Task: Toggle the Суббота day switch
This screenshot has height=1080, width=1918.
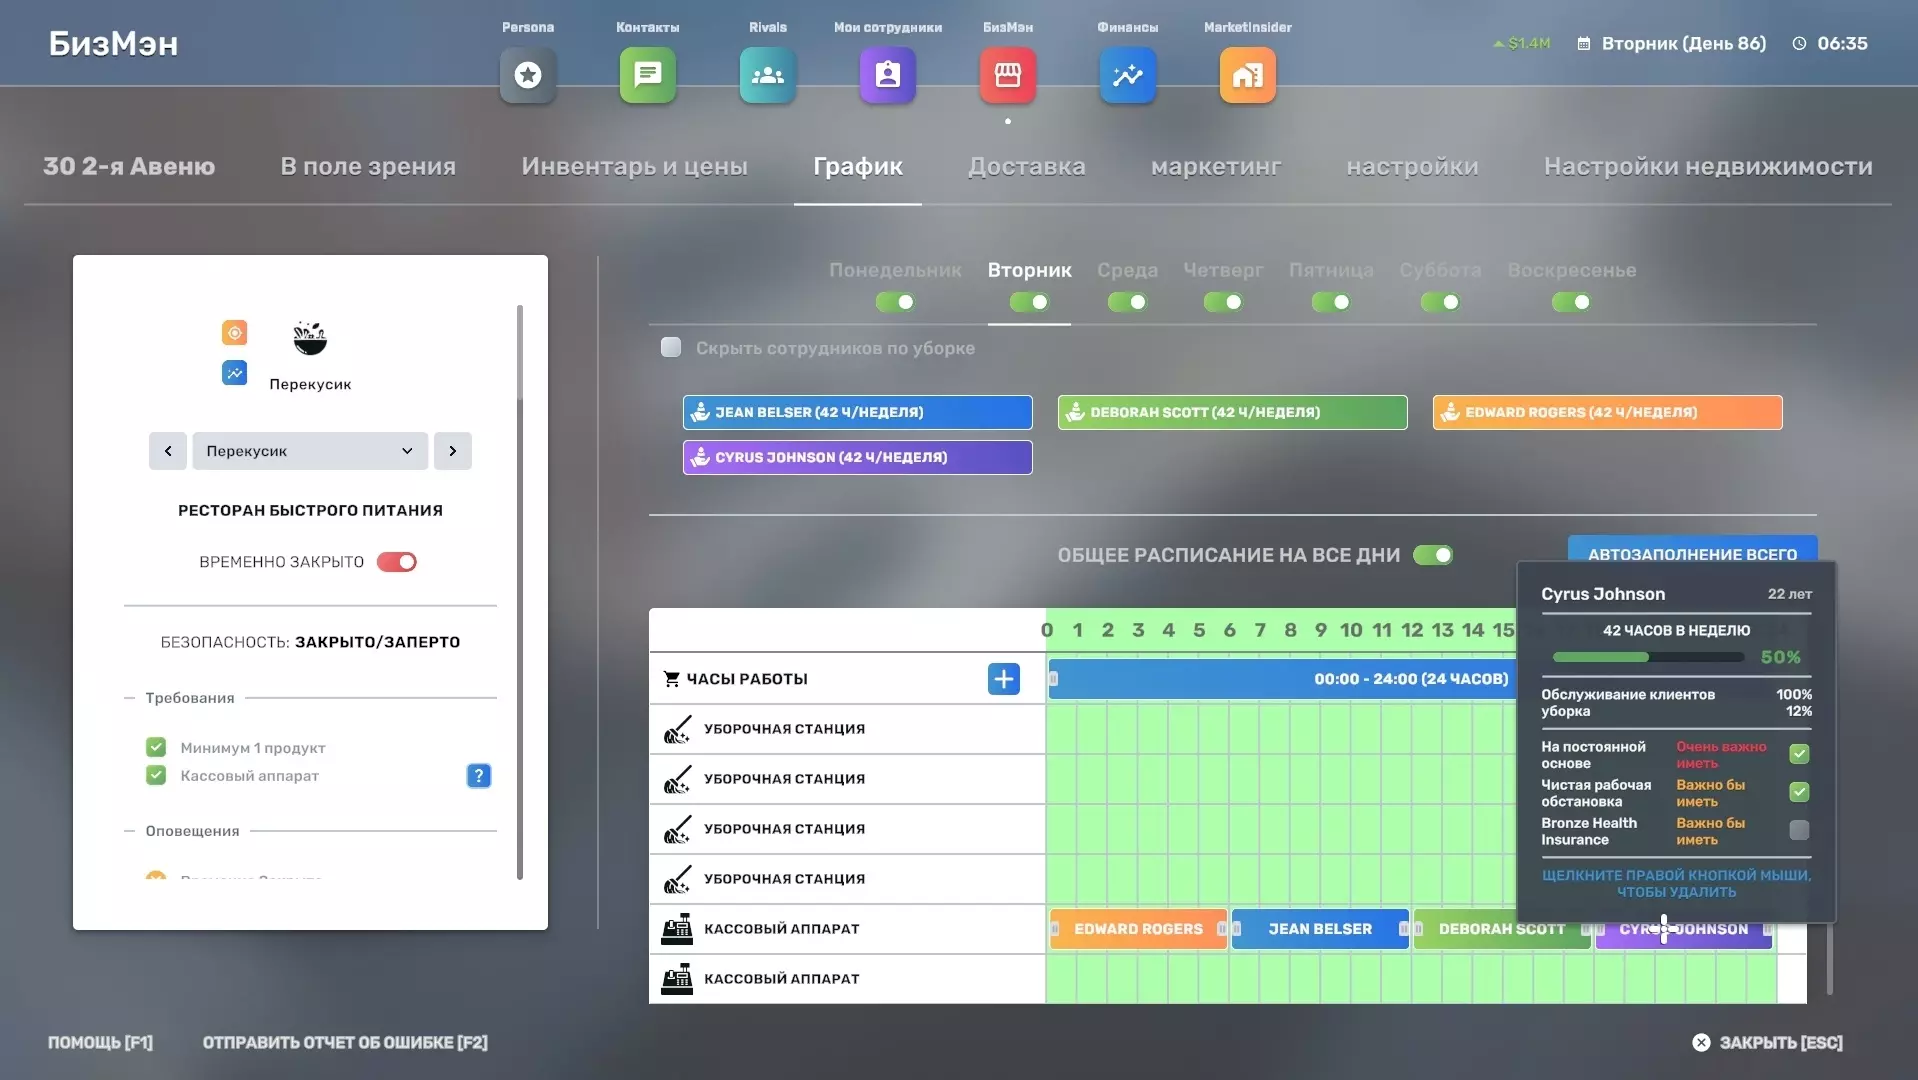Action: (x=1440, y=302)
